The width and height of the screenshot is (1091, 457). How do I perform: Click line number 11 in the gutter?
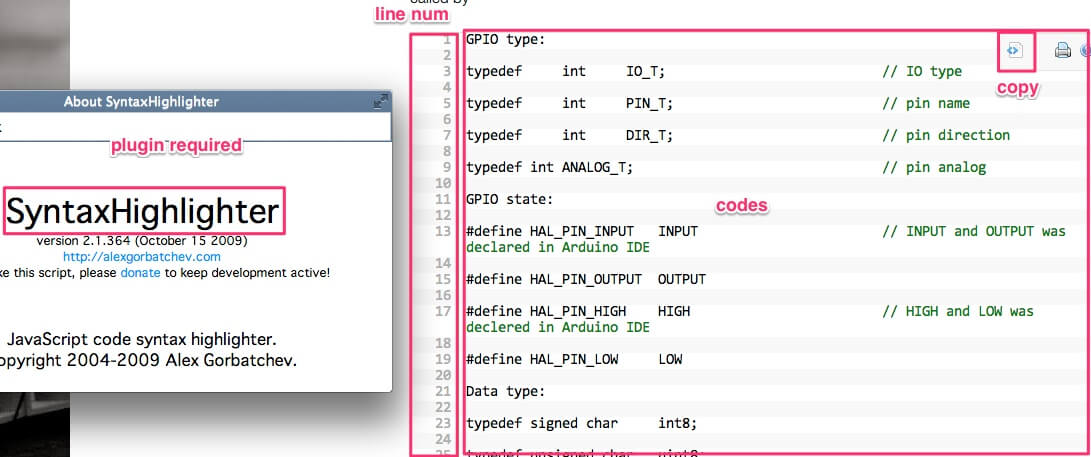pos(443,199)
